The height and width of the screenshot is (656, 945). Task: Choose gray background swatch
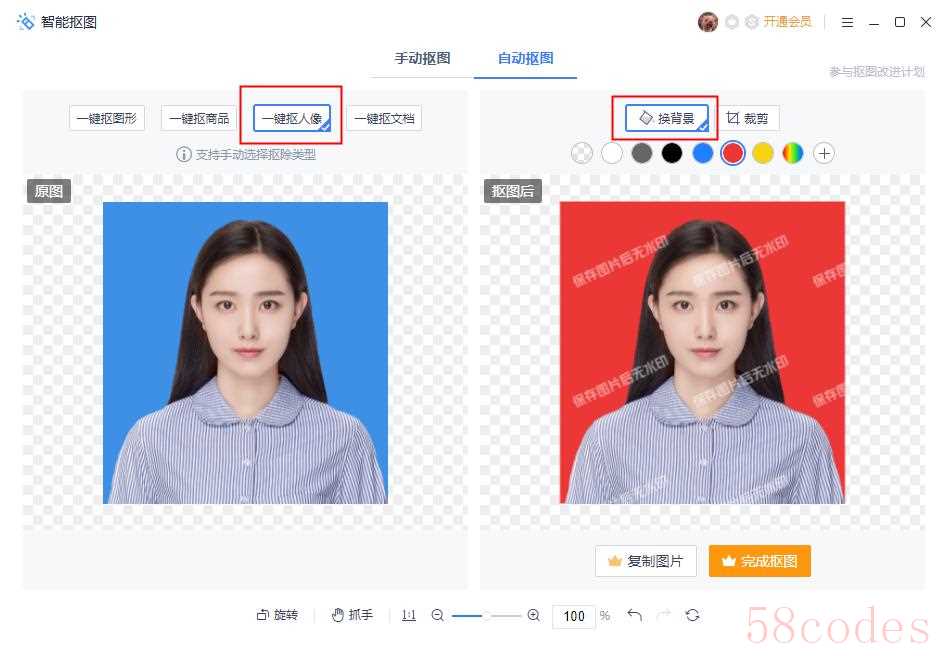pos(642,153)
